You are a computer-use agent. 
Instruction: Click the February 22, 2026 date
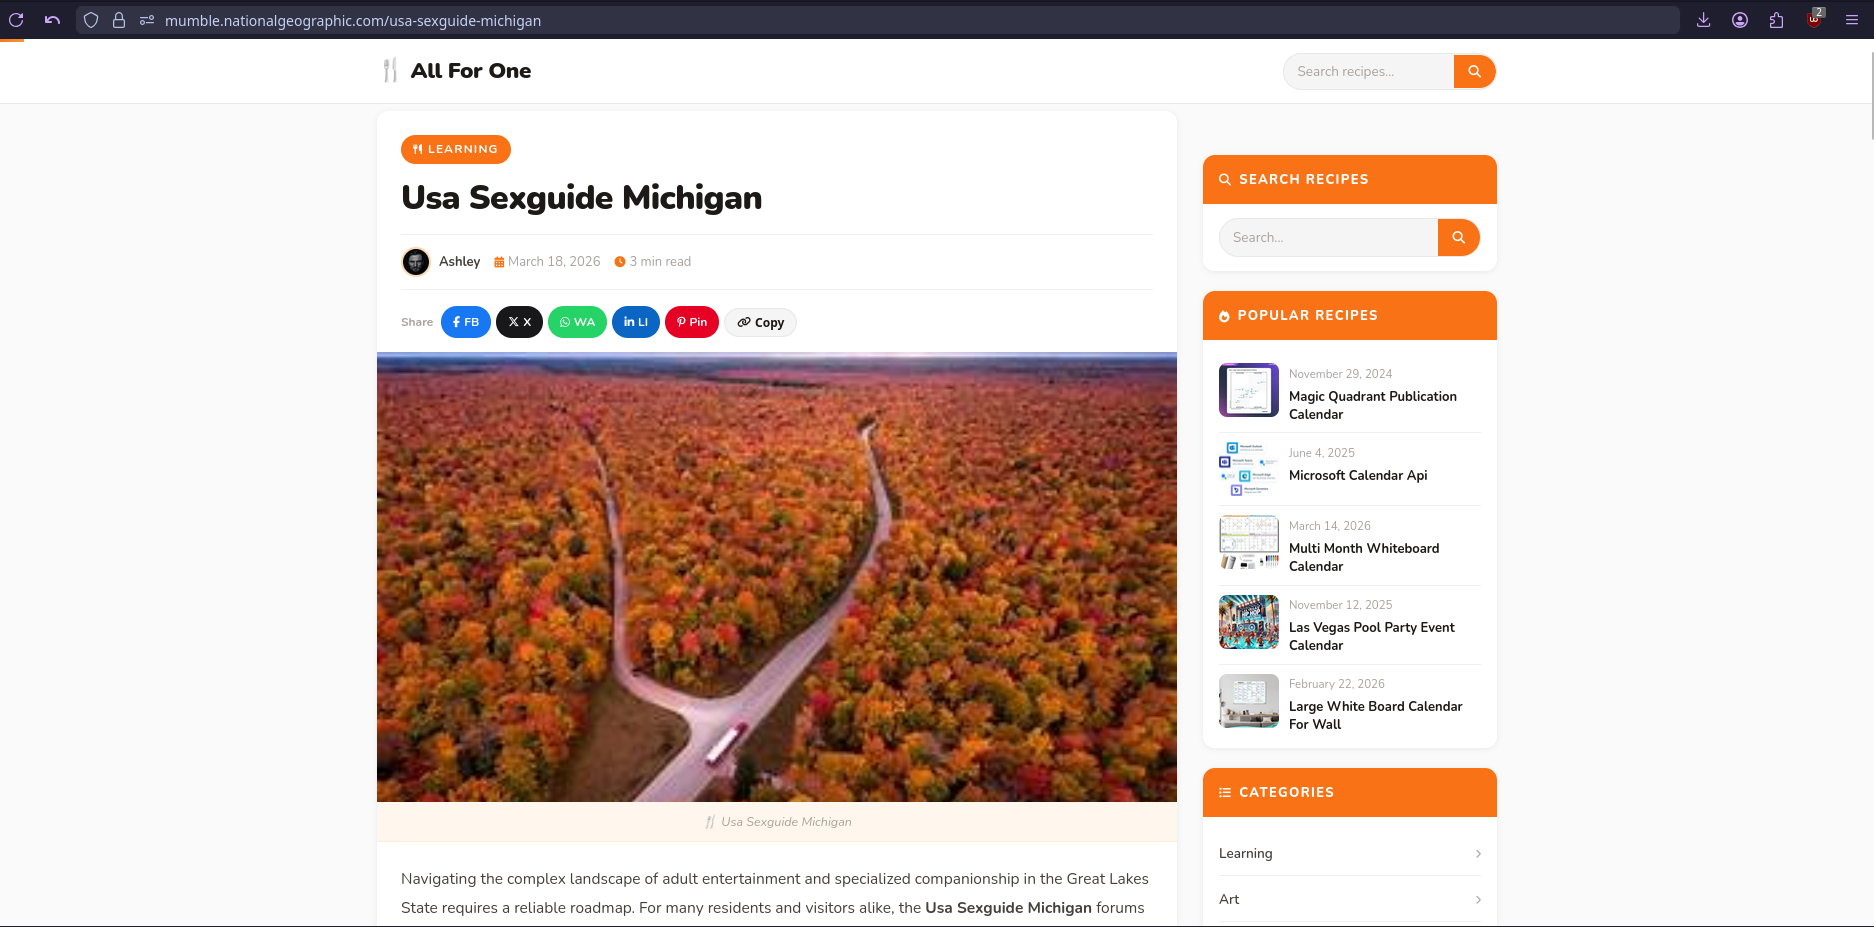pos(1337,684)
